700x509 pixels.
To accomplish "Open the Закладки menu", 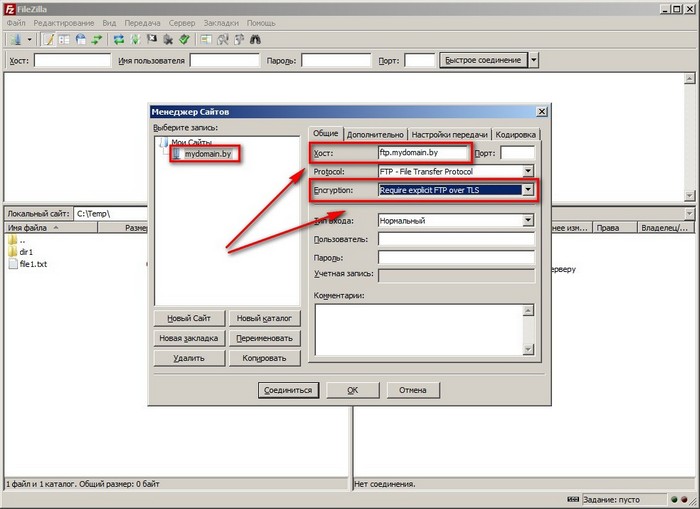I will (x=221, y=23).
